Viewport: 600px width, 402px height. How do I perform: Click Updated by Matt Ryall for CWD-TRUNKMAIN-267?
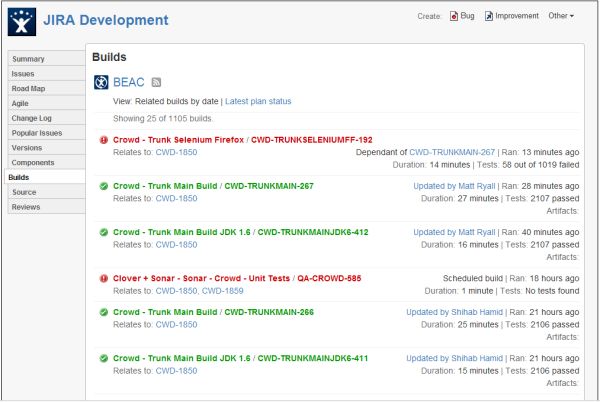[x=454, y=186]
